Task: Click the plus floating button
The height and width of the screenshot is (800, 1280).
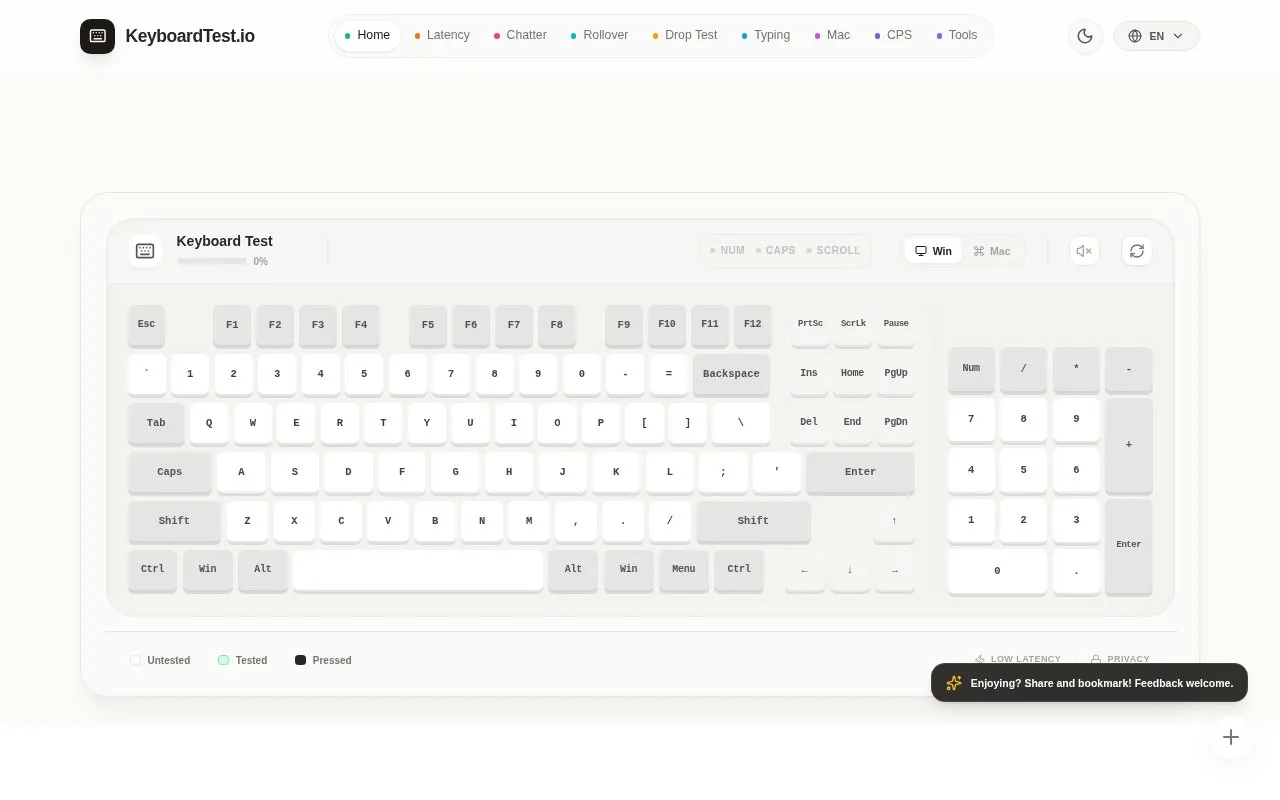Action: (x=1231, y=737)
